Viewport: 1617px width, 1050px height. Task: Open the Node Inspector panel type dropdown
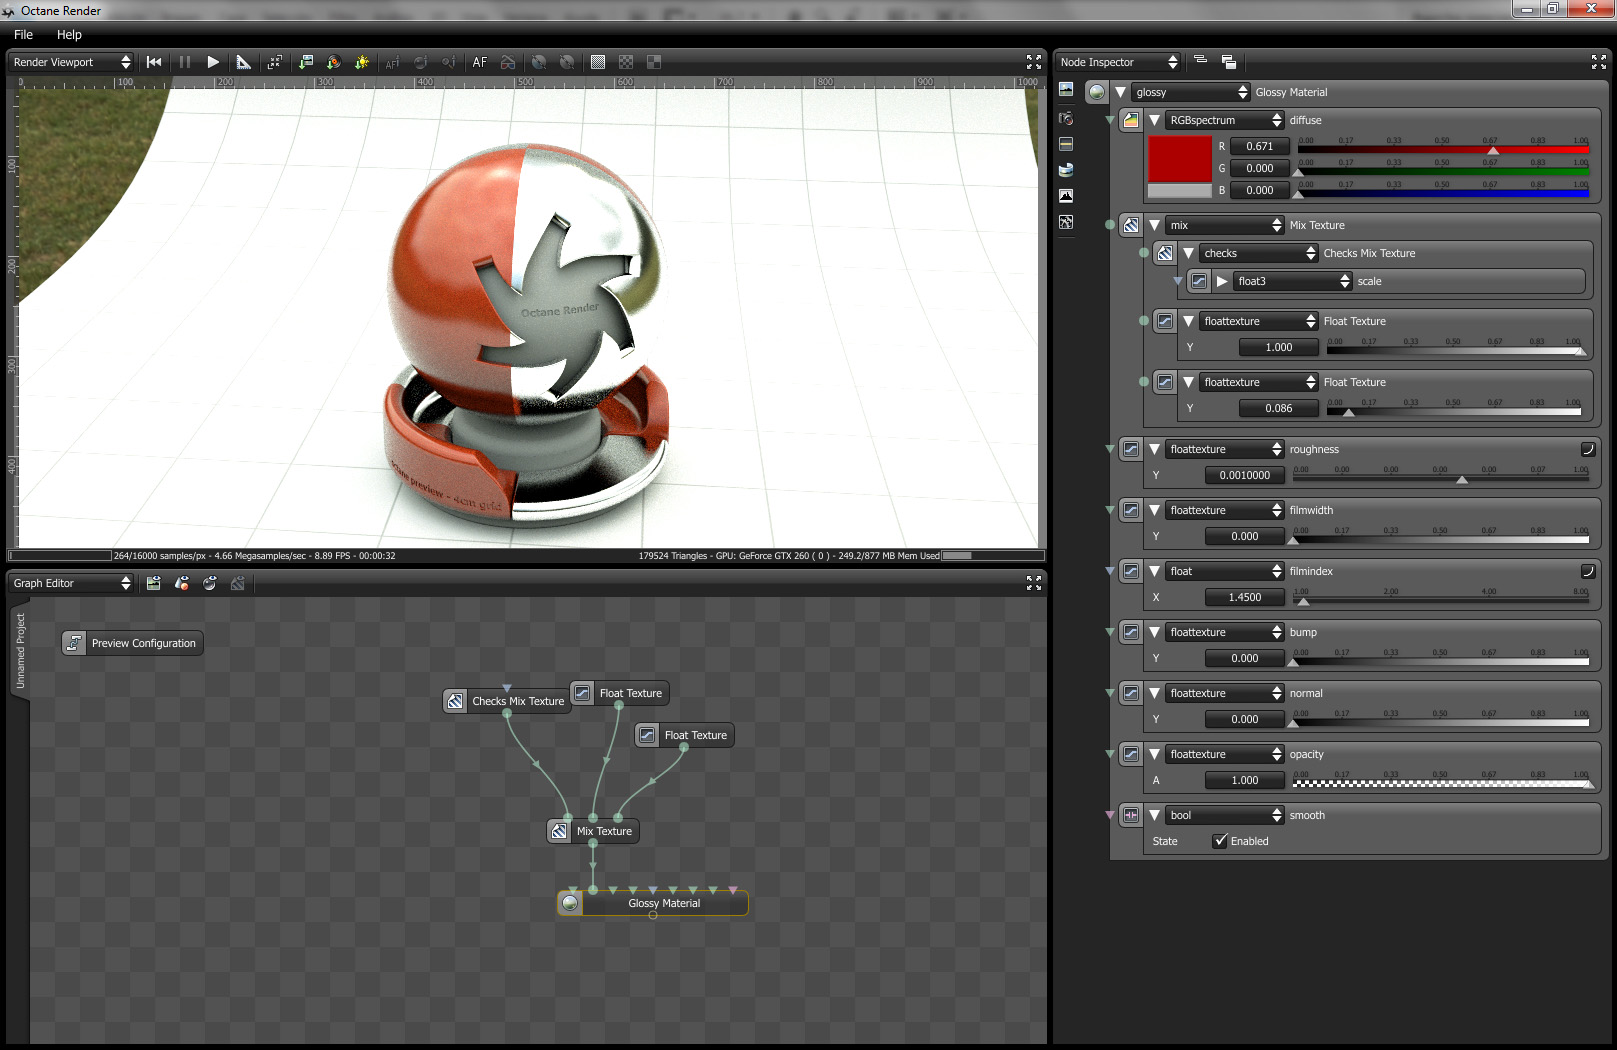(1119, 62)
